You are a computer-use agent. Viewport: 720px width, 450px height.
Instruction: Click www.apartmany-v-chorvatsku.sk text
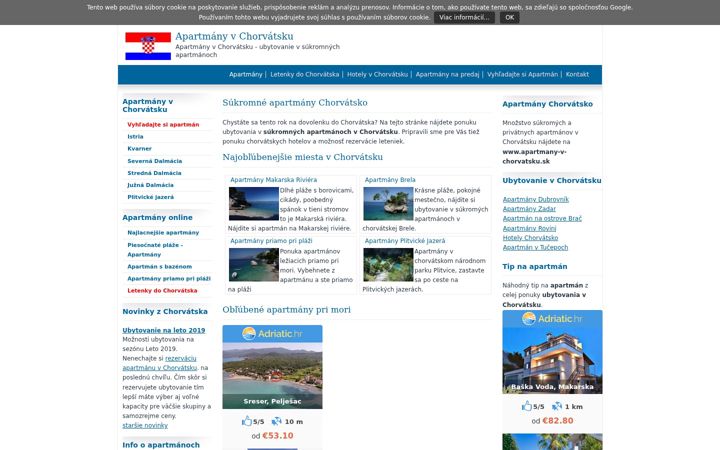click(x=534, y=157)
